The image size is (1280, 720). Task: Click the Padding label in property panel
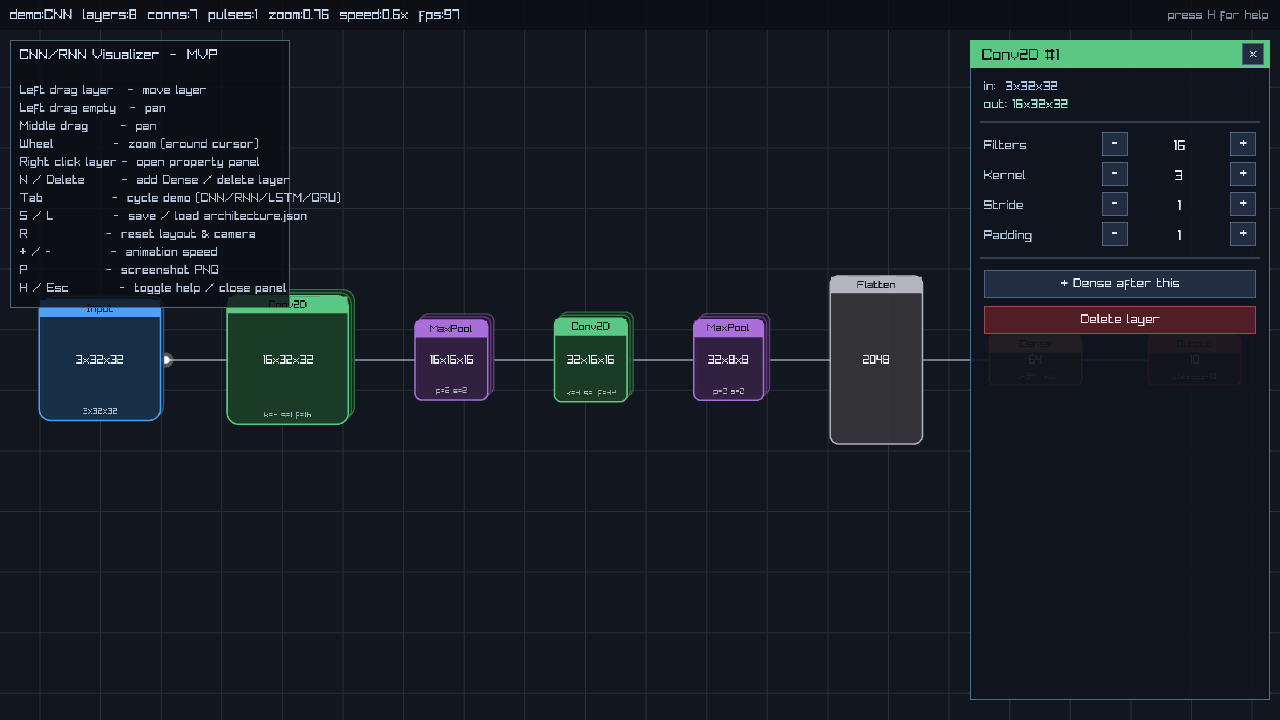coord(1008,235)
